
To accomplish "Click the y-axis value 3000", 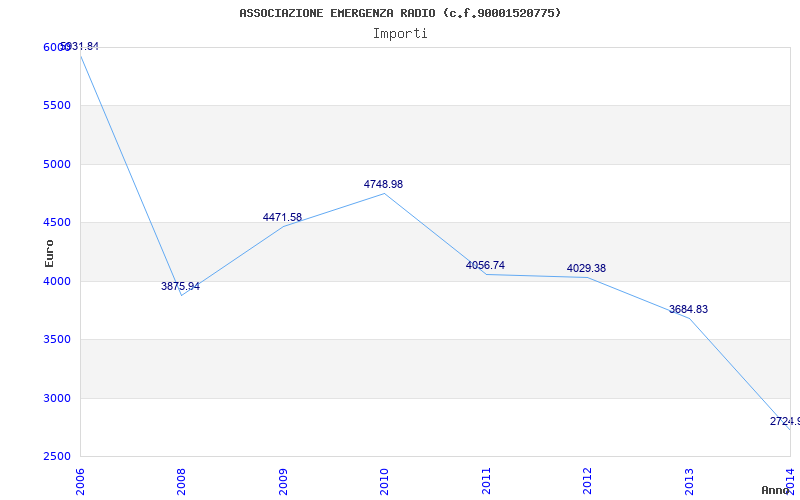I will 57,398.
